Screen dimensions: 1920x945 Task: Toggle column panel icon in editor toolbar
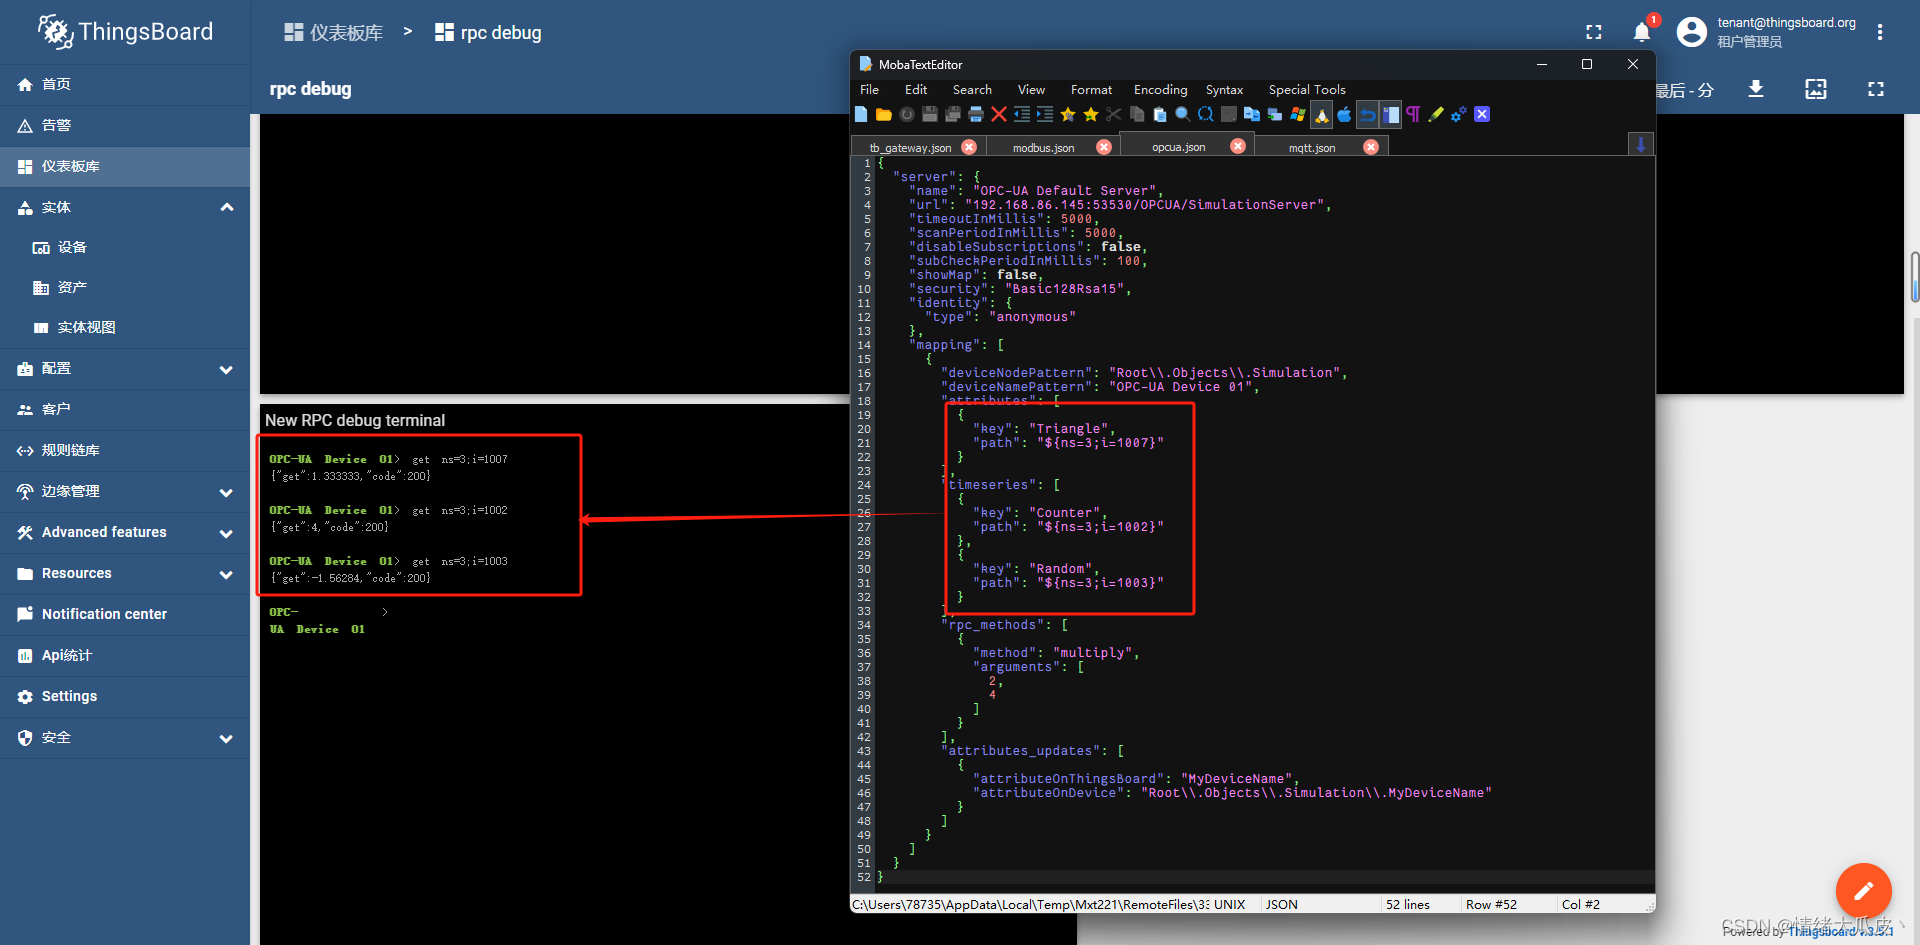[1391, 114]
